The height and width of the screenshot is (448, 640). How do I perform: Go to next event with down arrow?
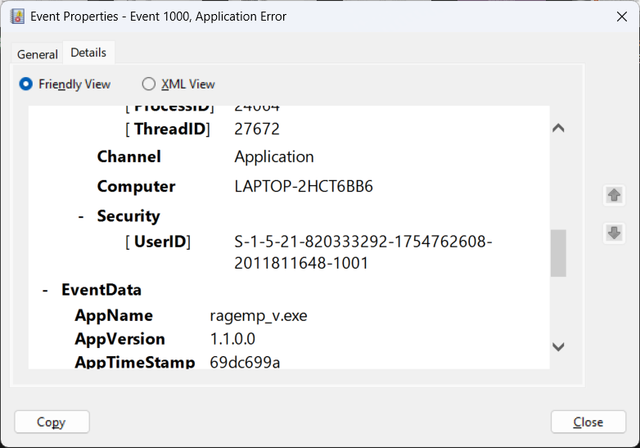614,233
